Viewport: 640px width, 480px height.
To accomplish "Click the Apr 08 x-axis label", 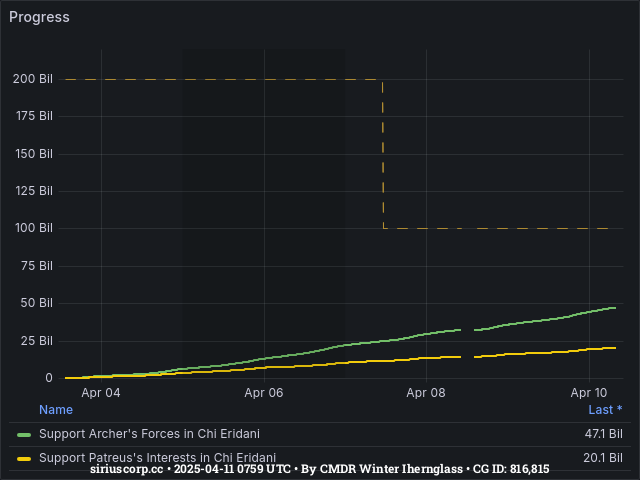I will 426,393.
